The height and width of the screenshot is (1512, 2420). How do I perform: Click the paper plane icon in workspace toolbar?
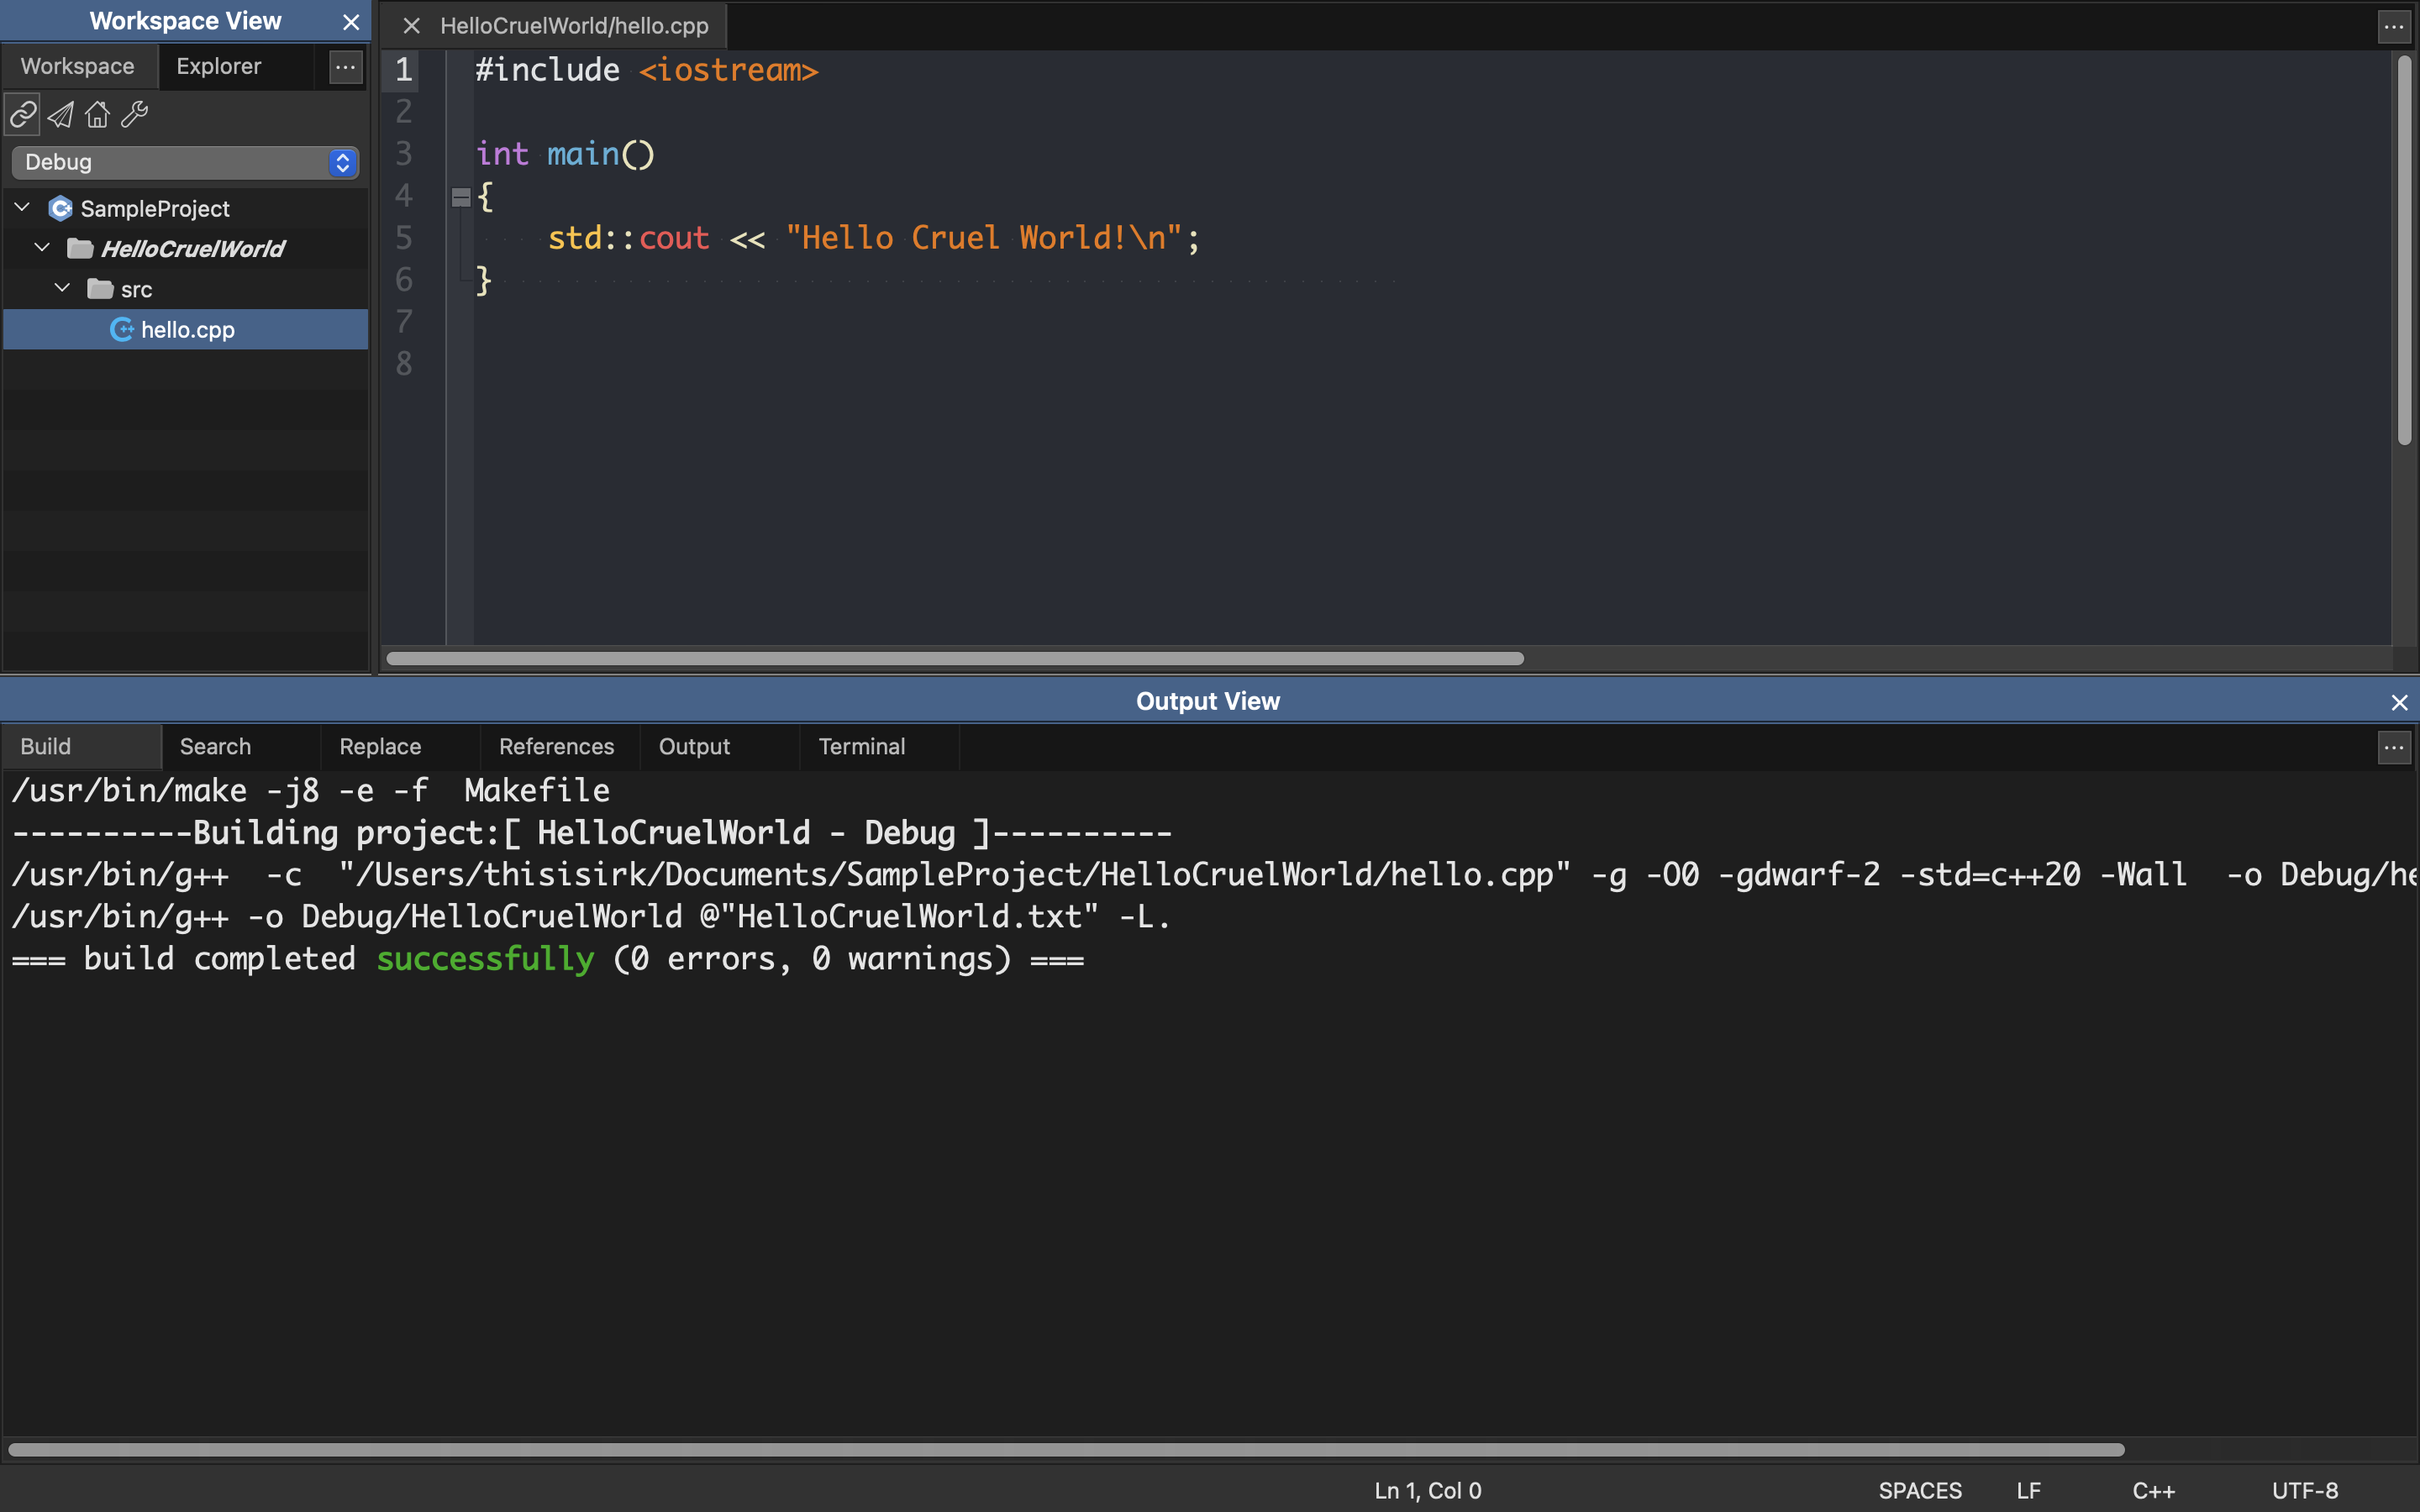click(61, 115)
